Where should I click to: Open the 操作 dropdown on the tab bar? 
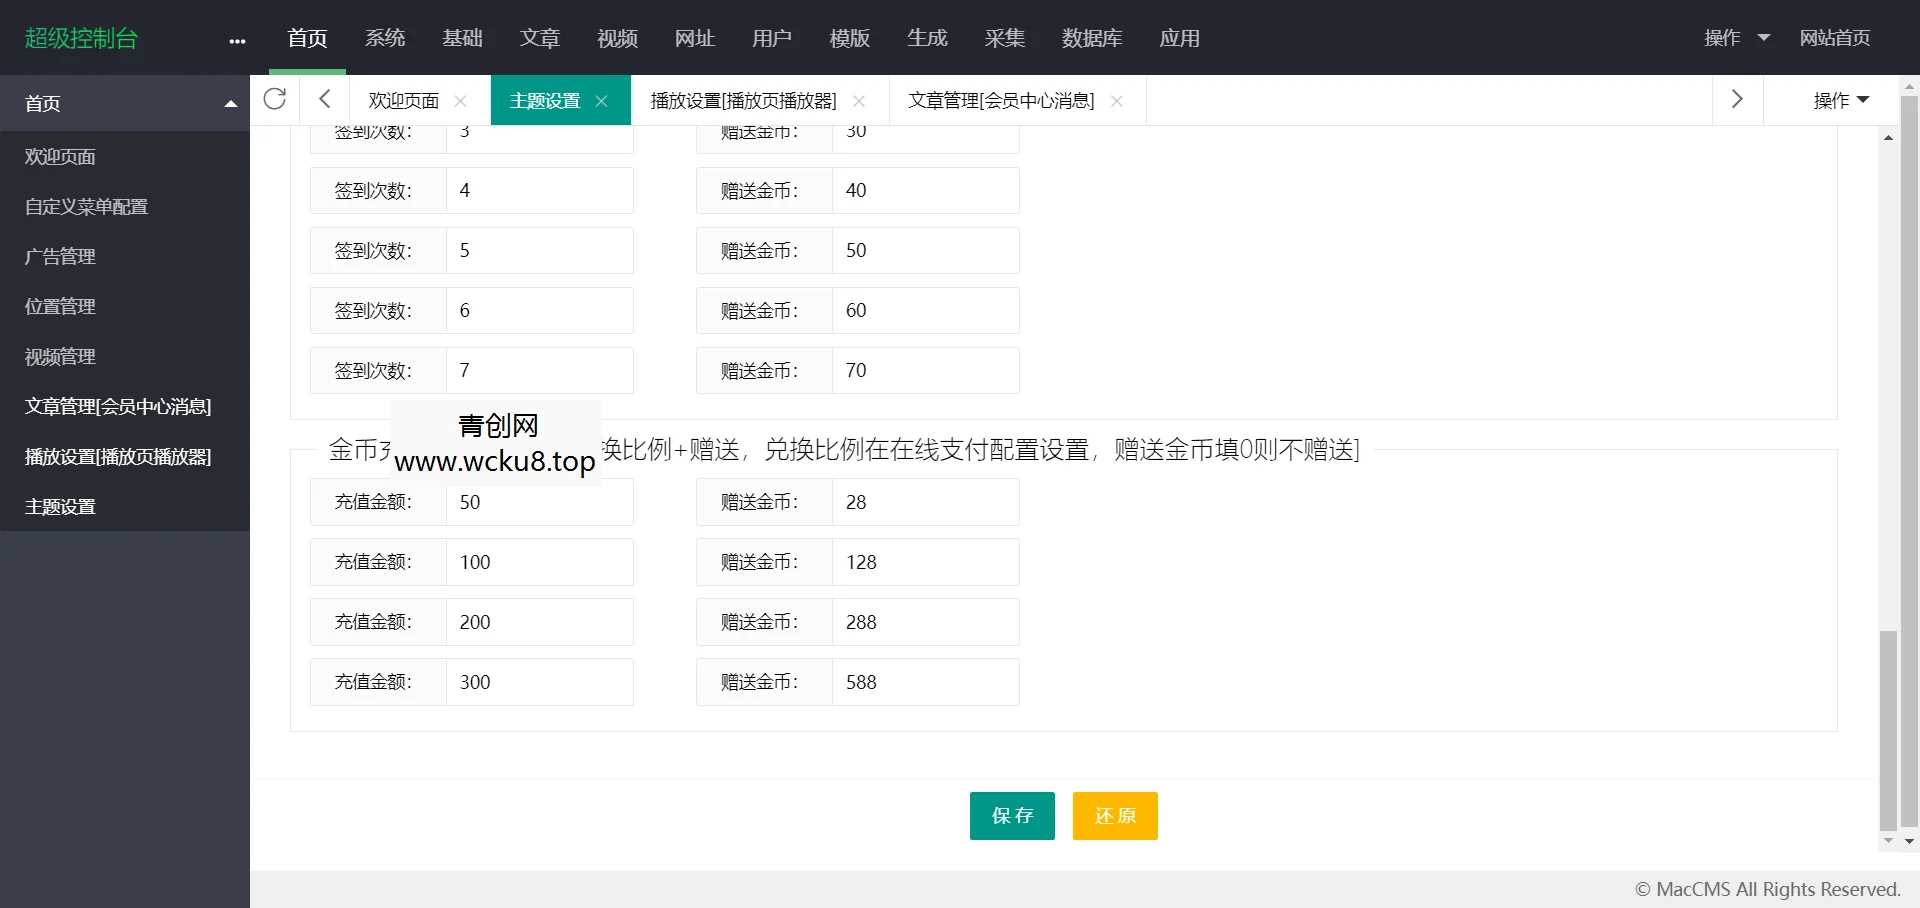(x=1841, y=100)
